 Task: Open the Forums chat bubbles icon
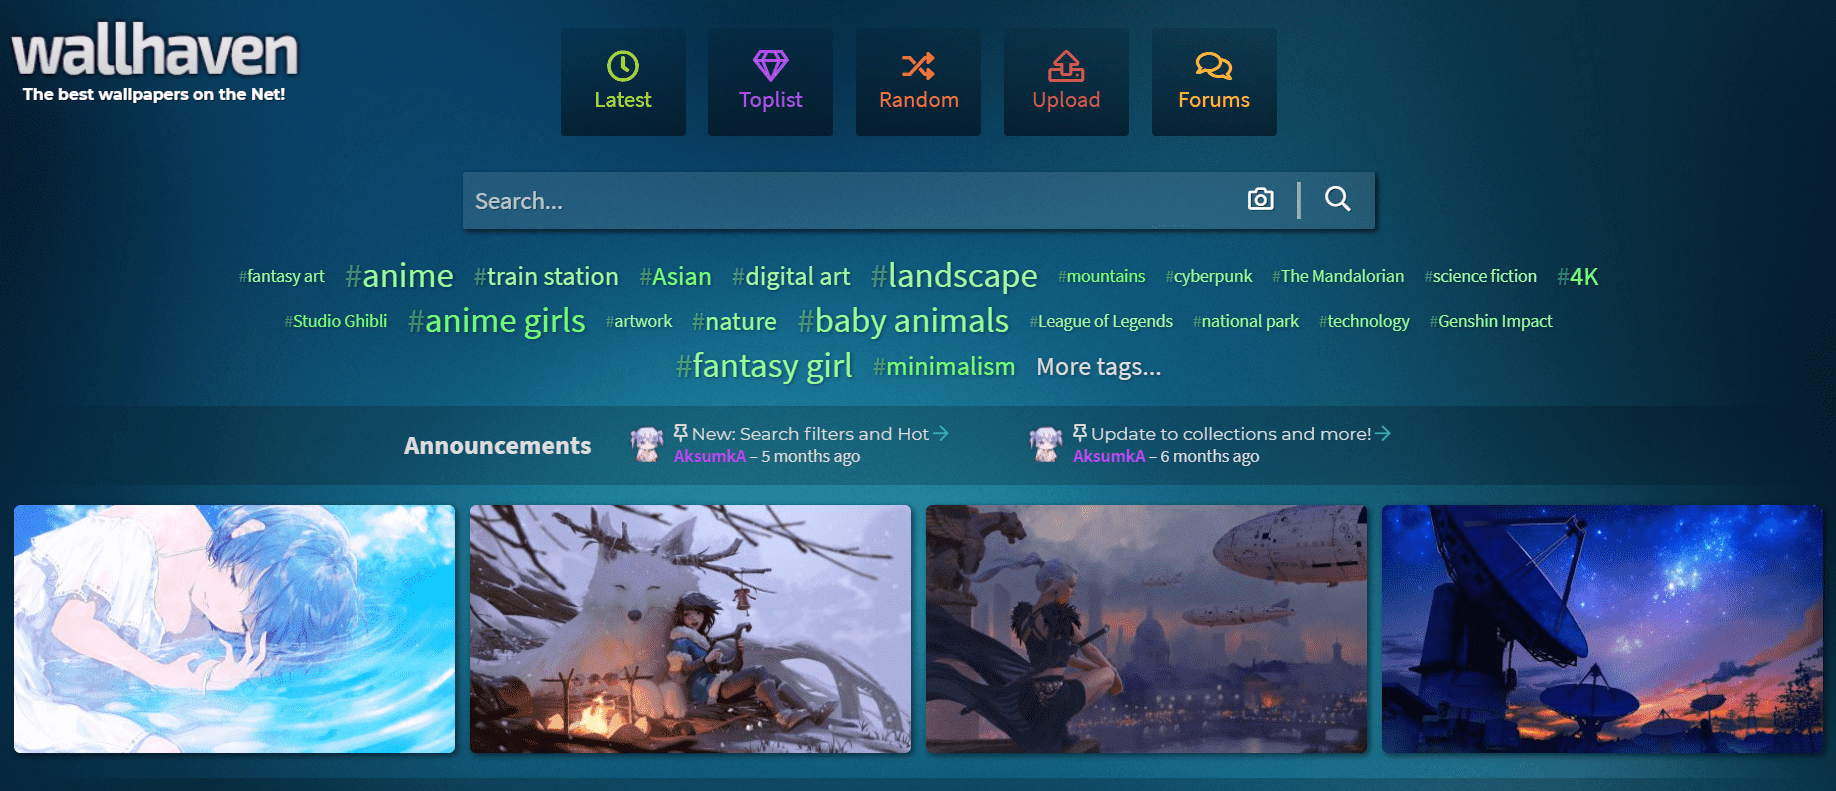(x=1214, y=66)
